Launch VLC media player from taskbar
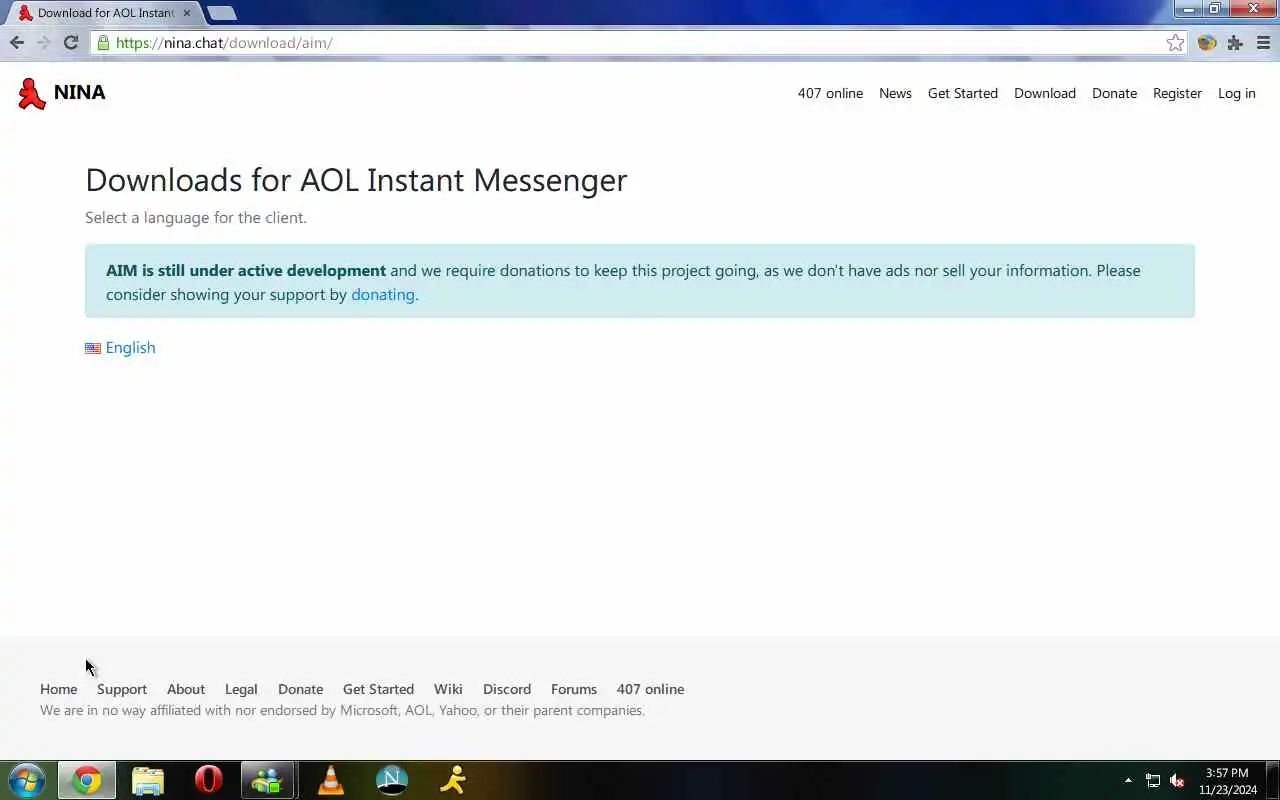The width and height of the screenshot is (1280, 800). click(330, 780)
